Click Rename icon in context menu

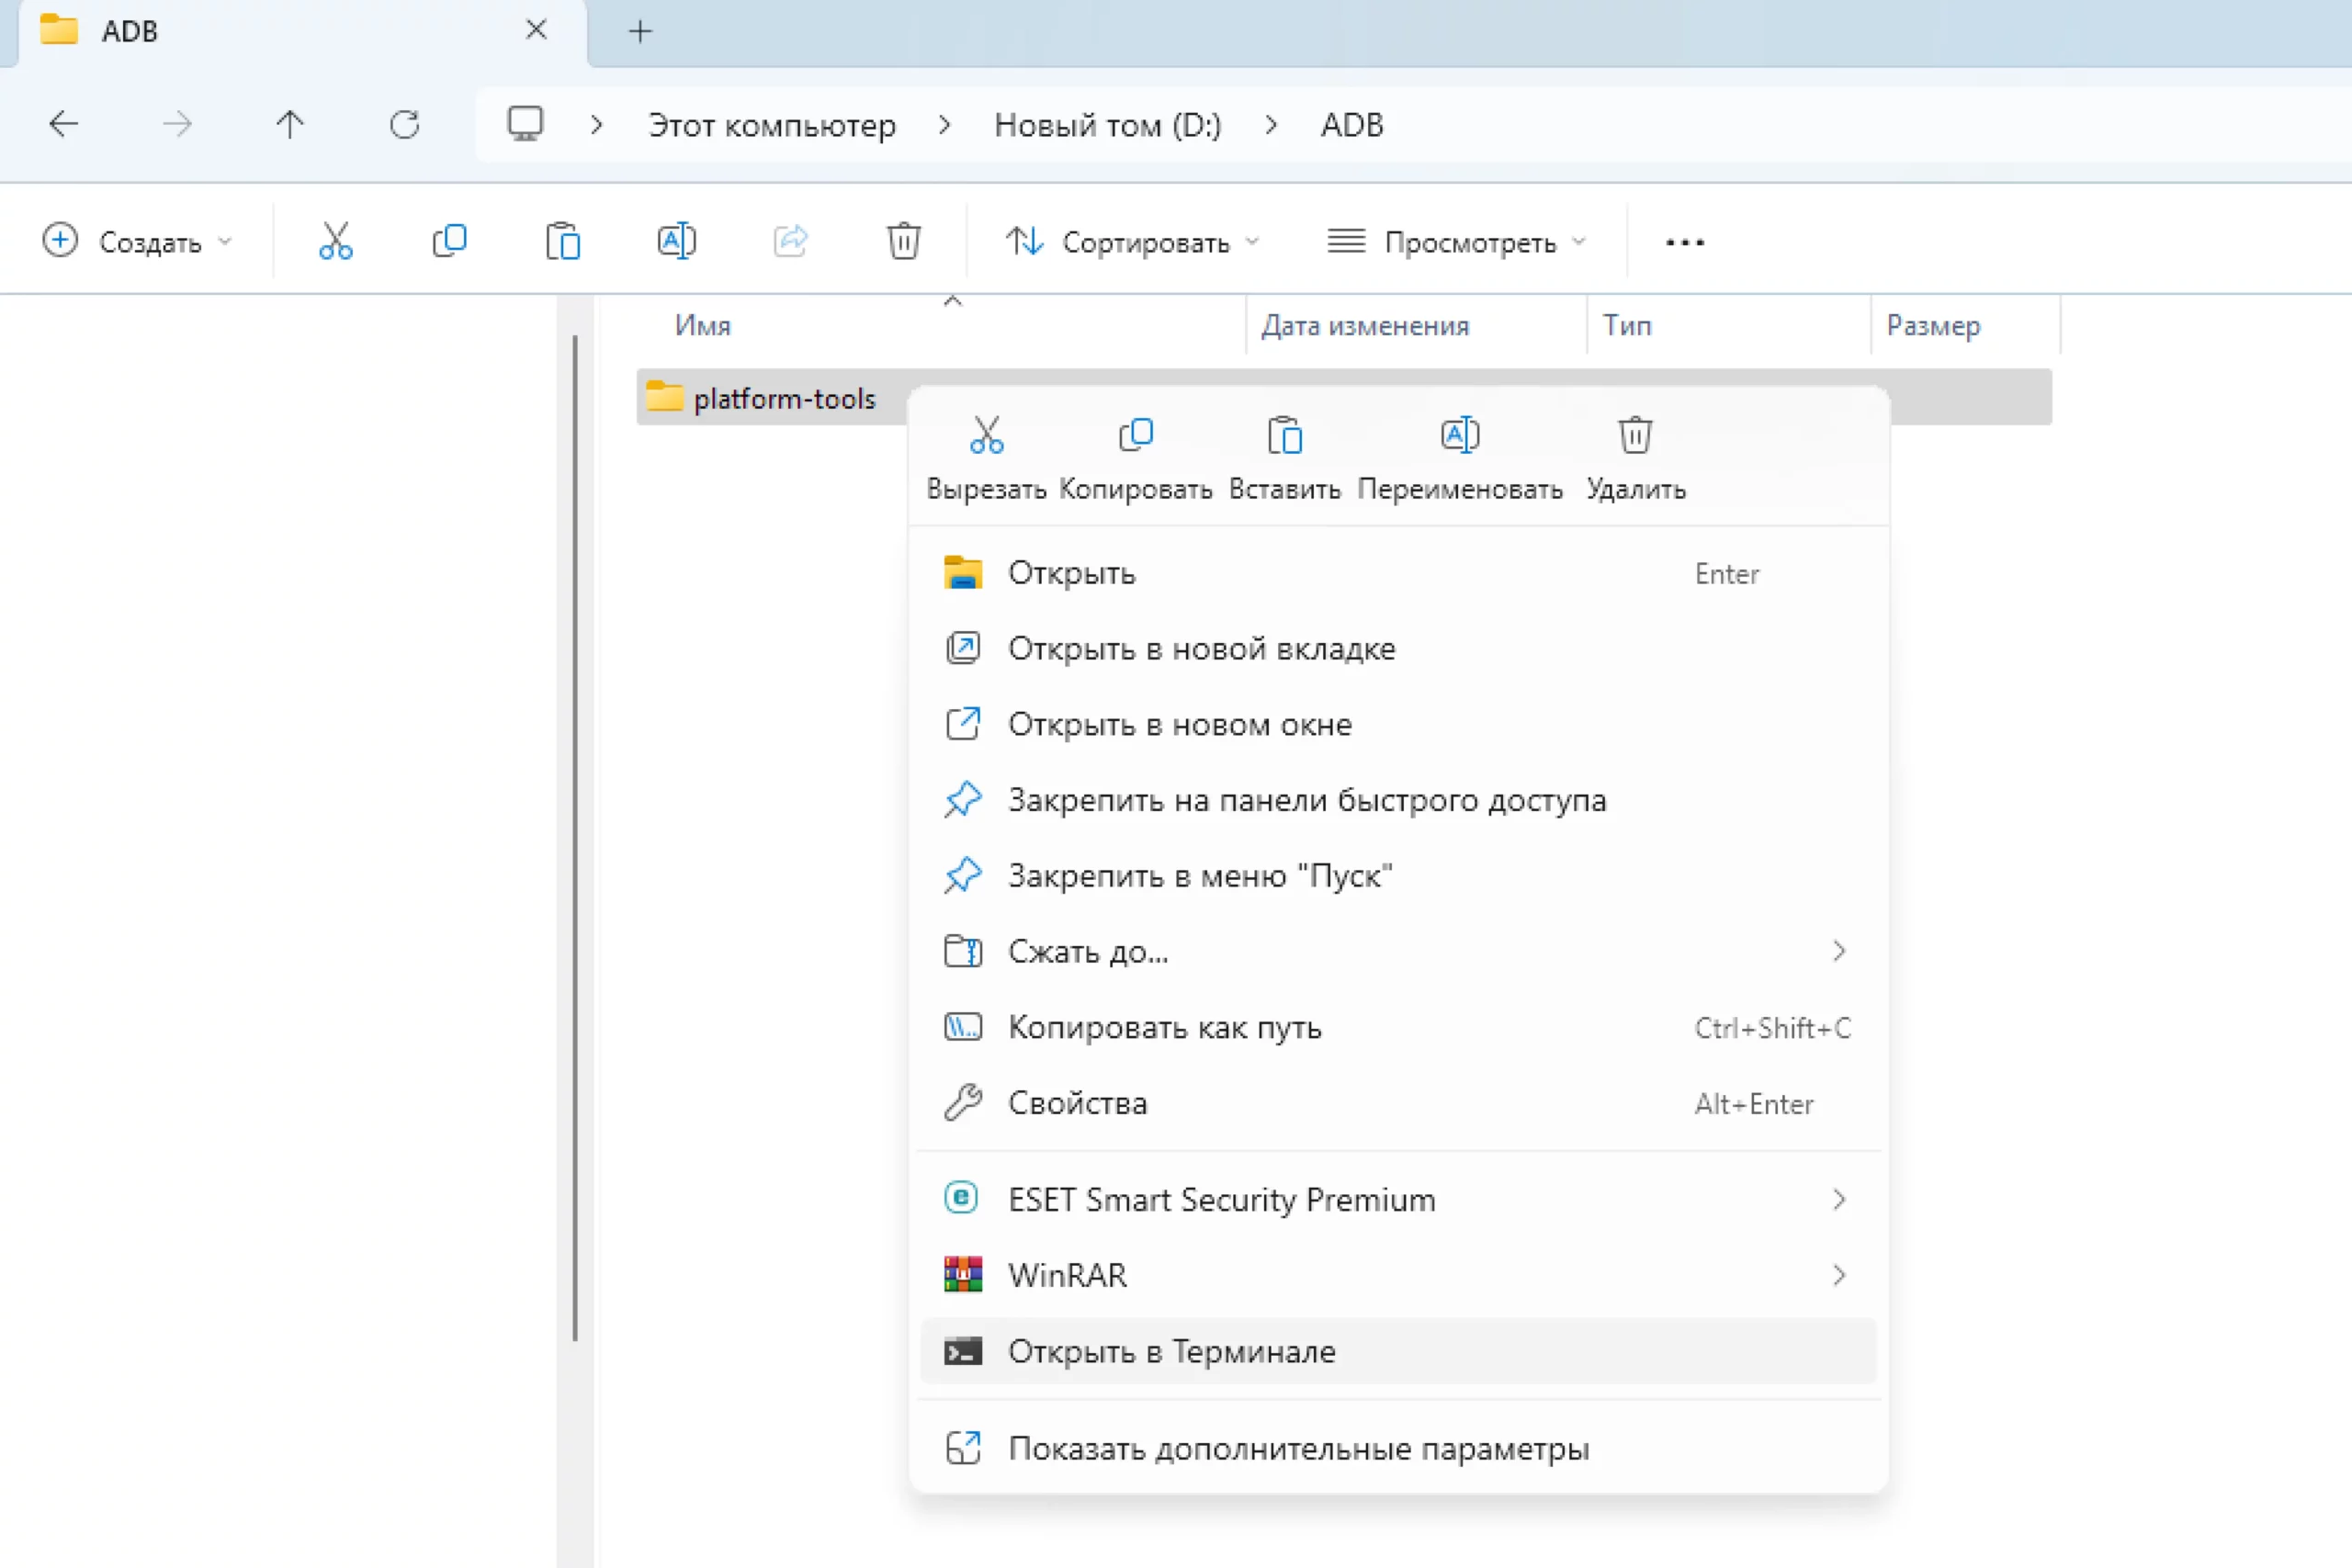[1459, 436]
